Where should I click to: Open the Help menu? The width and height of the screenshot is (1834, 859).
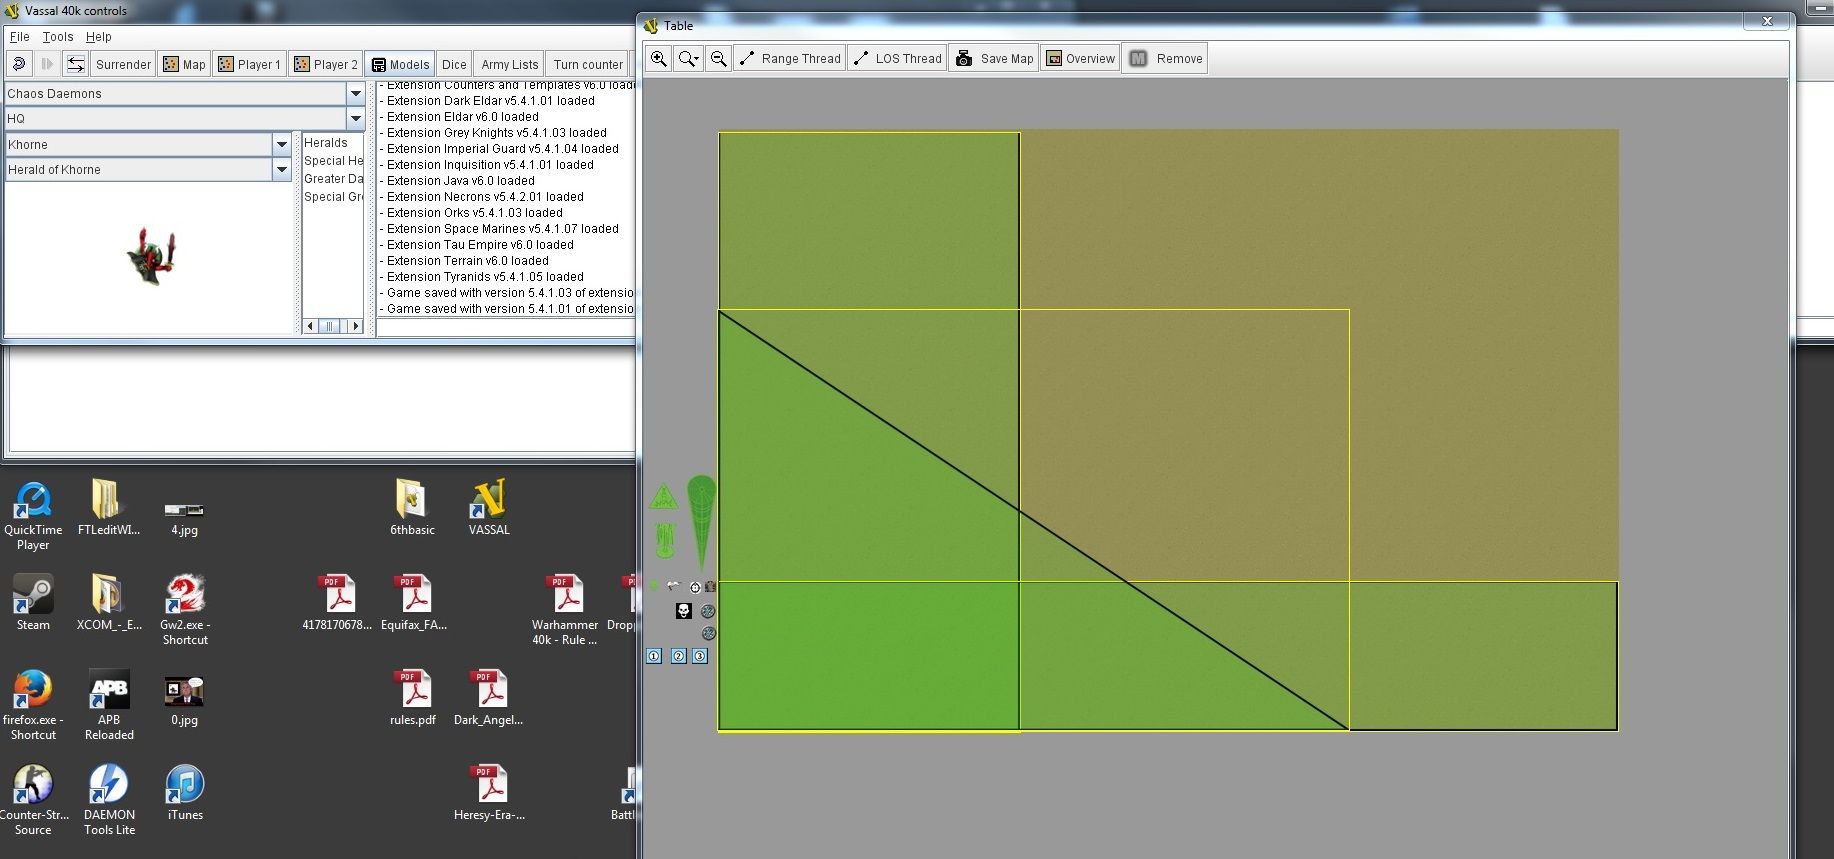(x=98, y=37)
